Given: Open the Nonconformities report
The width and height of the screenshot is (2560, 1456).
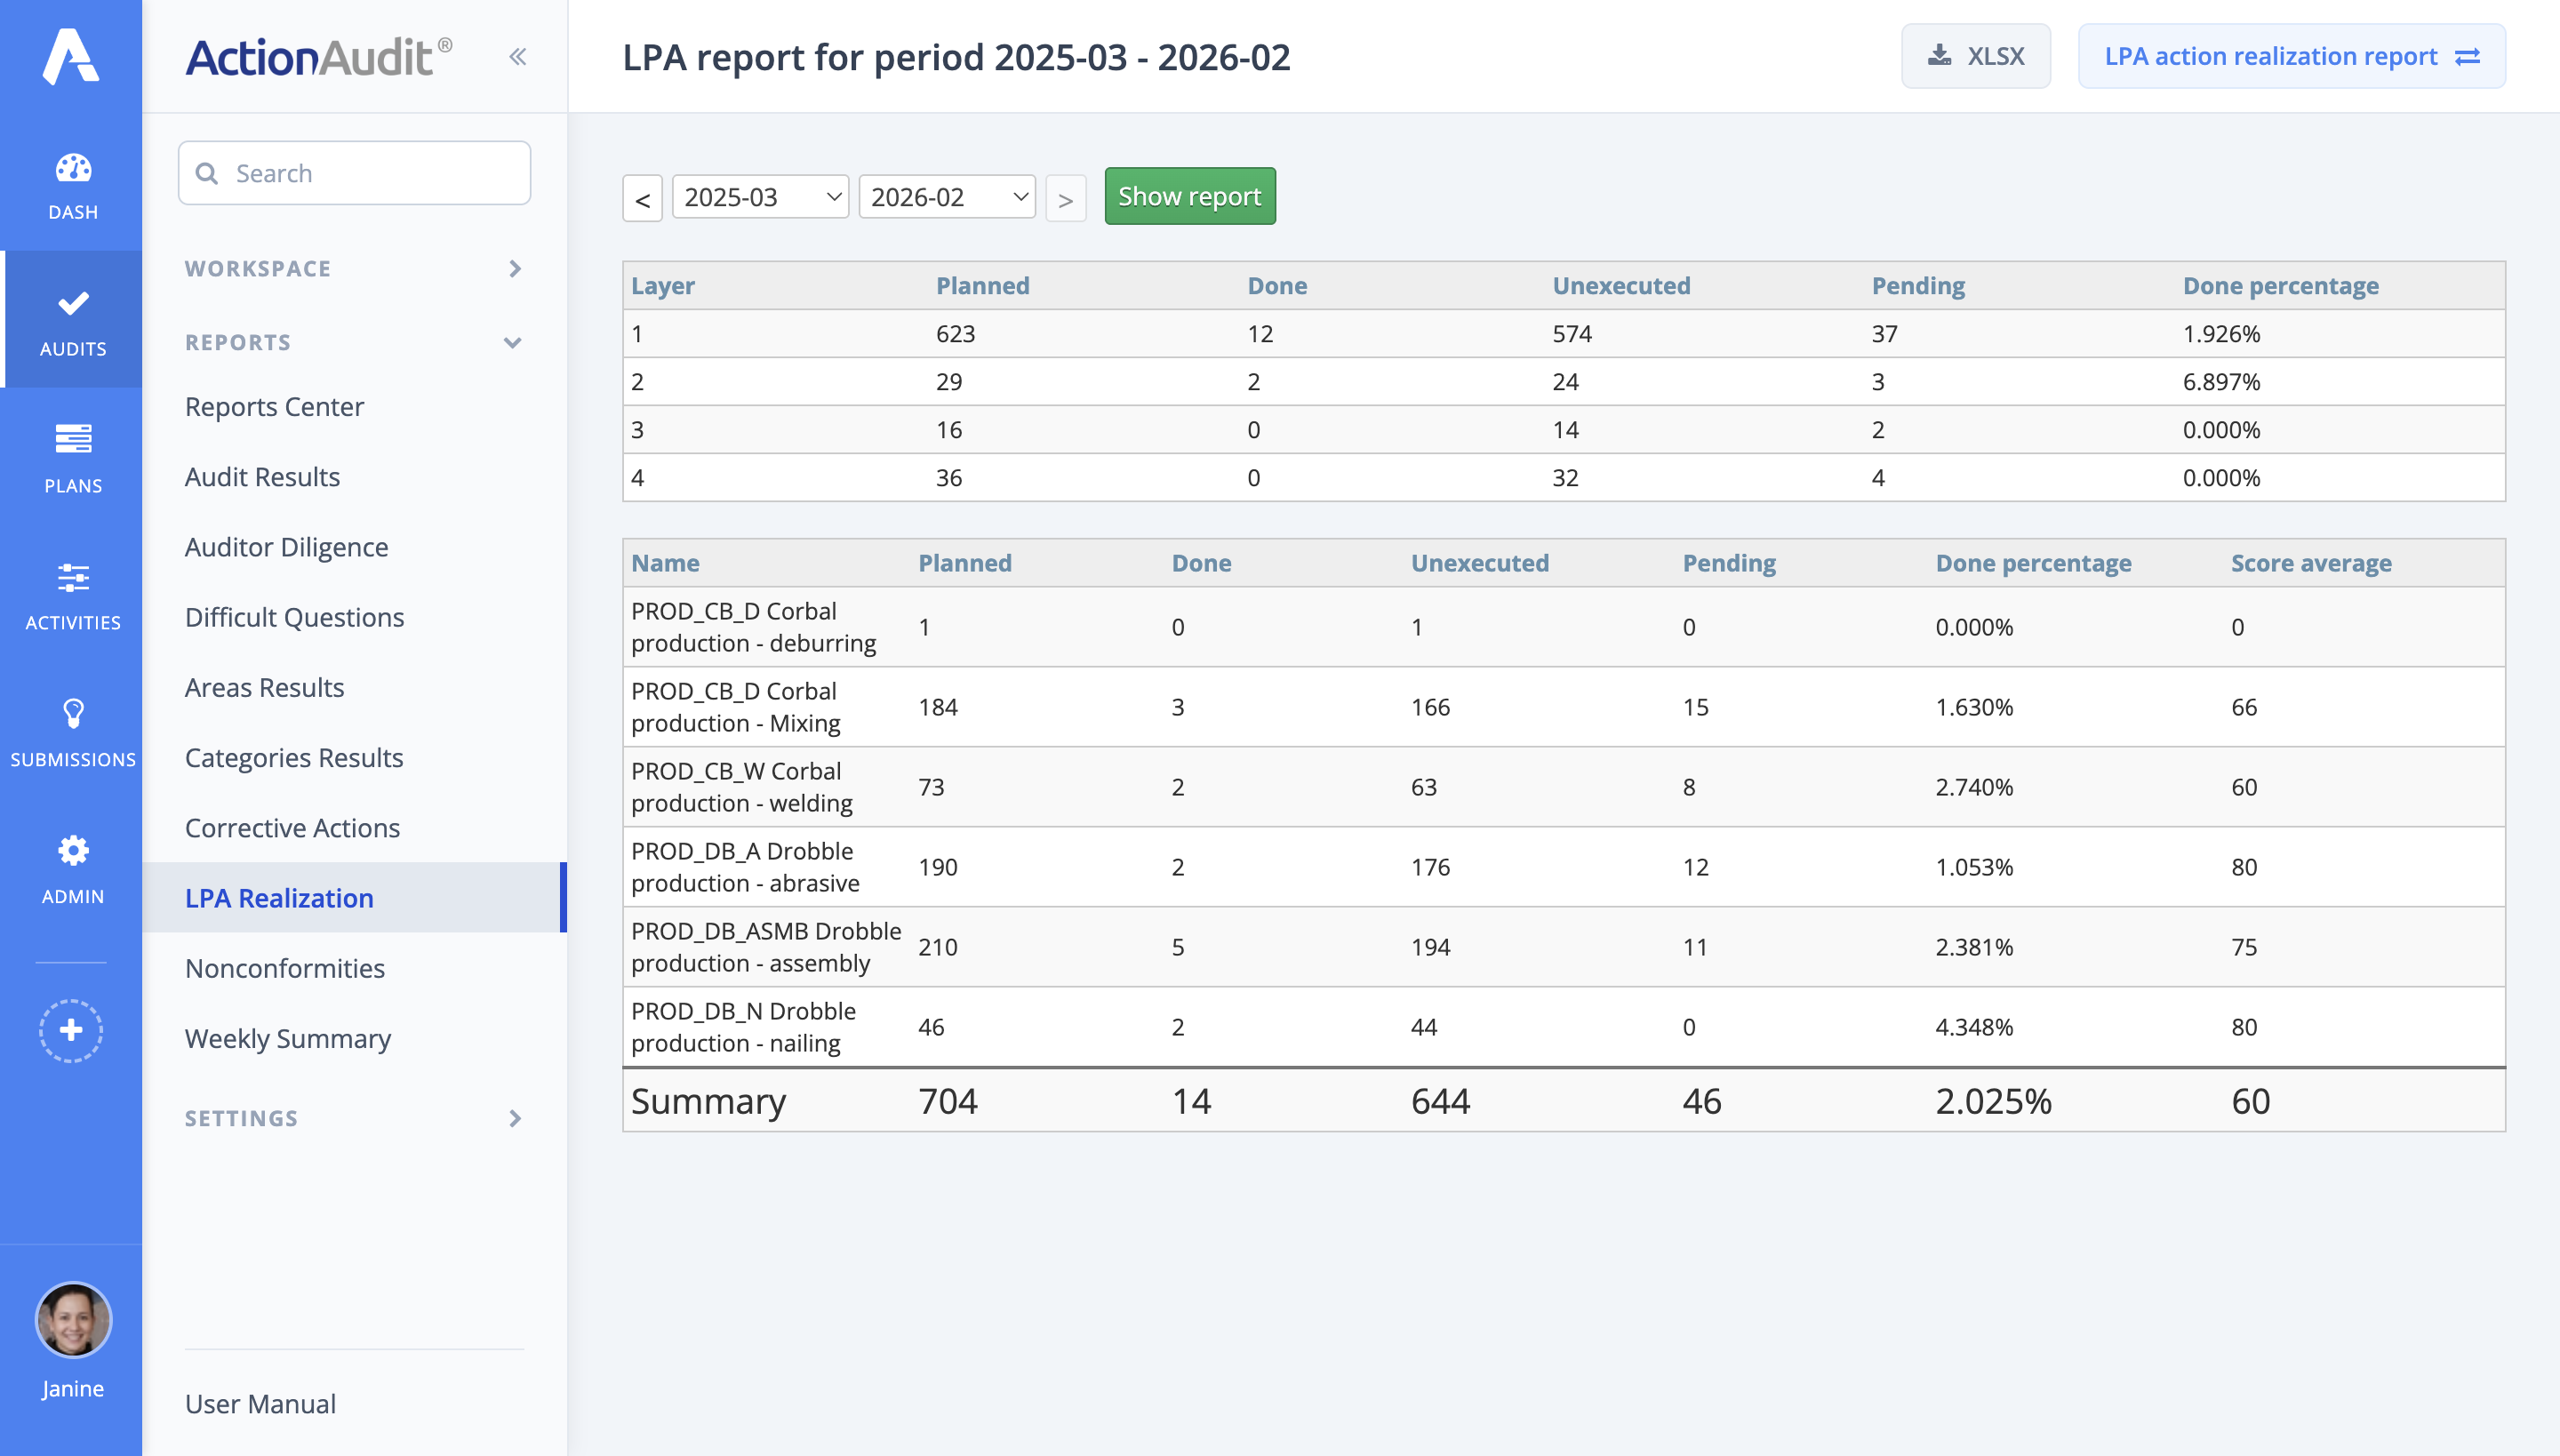Looking at the screenshot, I should point(284,968).
